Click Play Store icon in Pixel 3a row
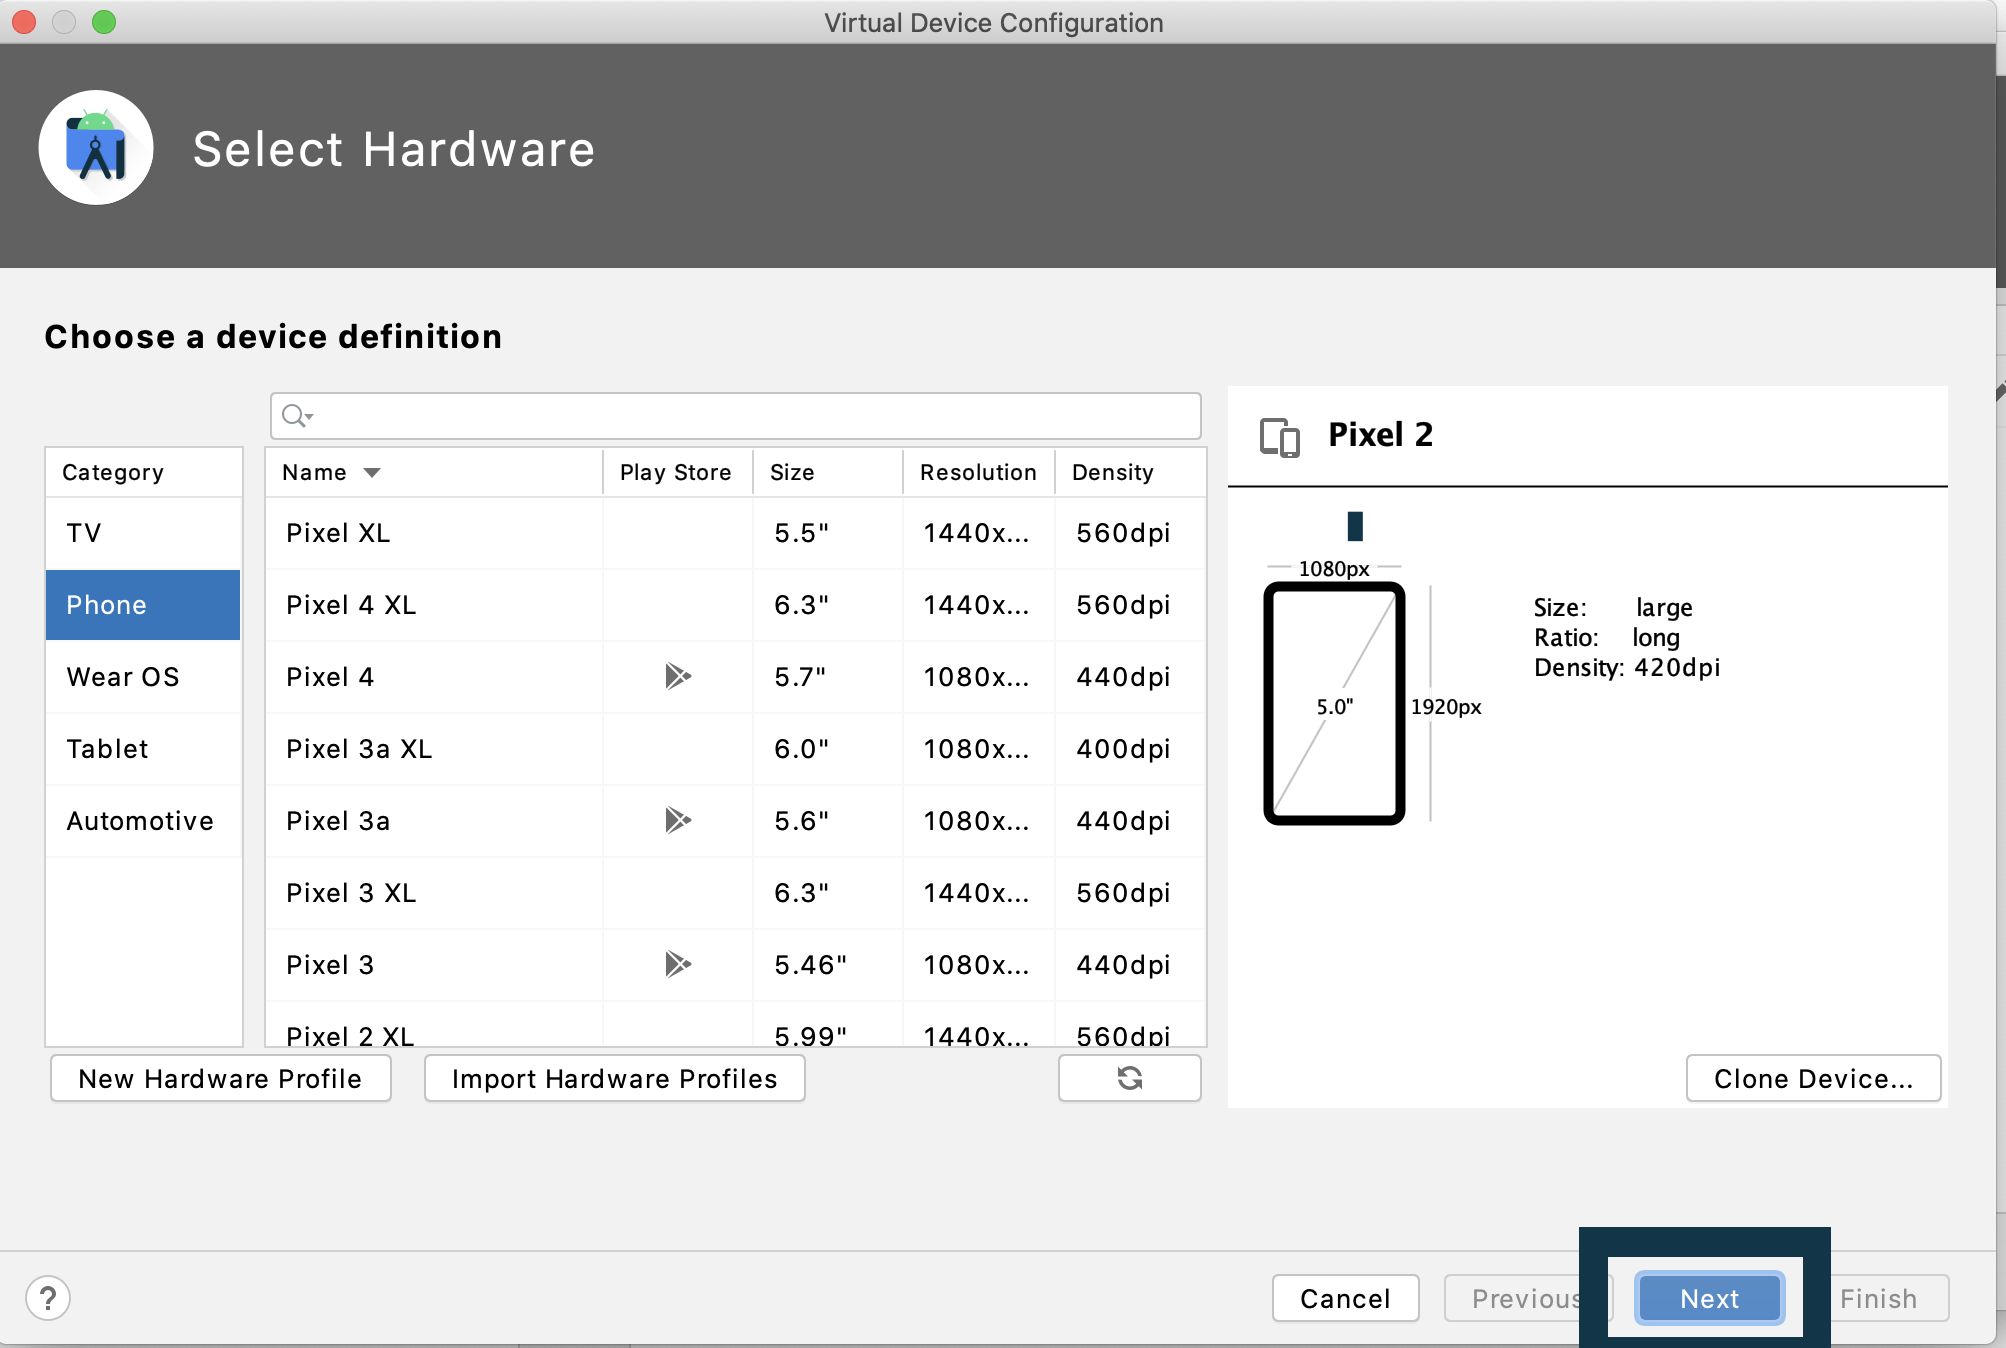2006x1348 pixels. pos(677,821)
